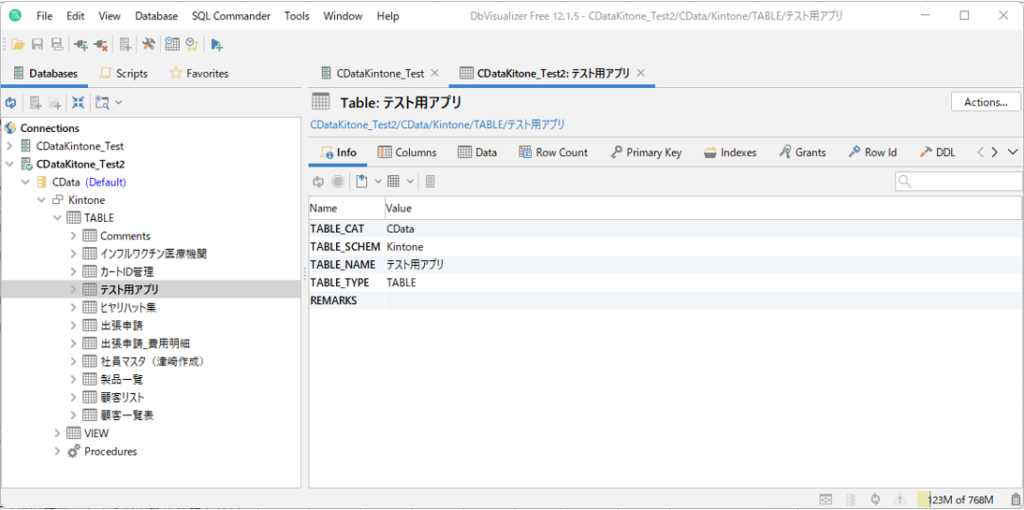This screenshot has width=1024, height=510.
Task: Click the export grid icon in Info toolbar
Action: (362, 182)
